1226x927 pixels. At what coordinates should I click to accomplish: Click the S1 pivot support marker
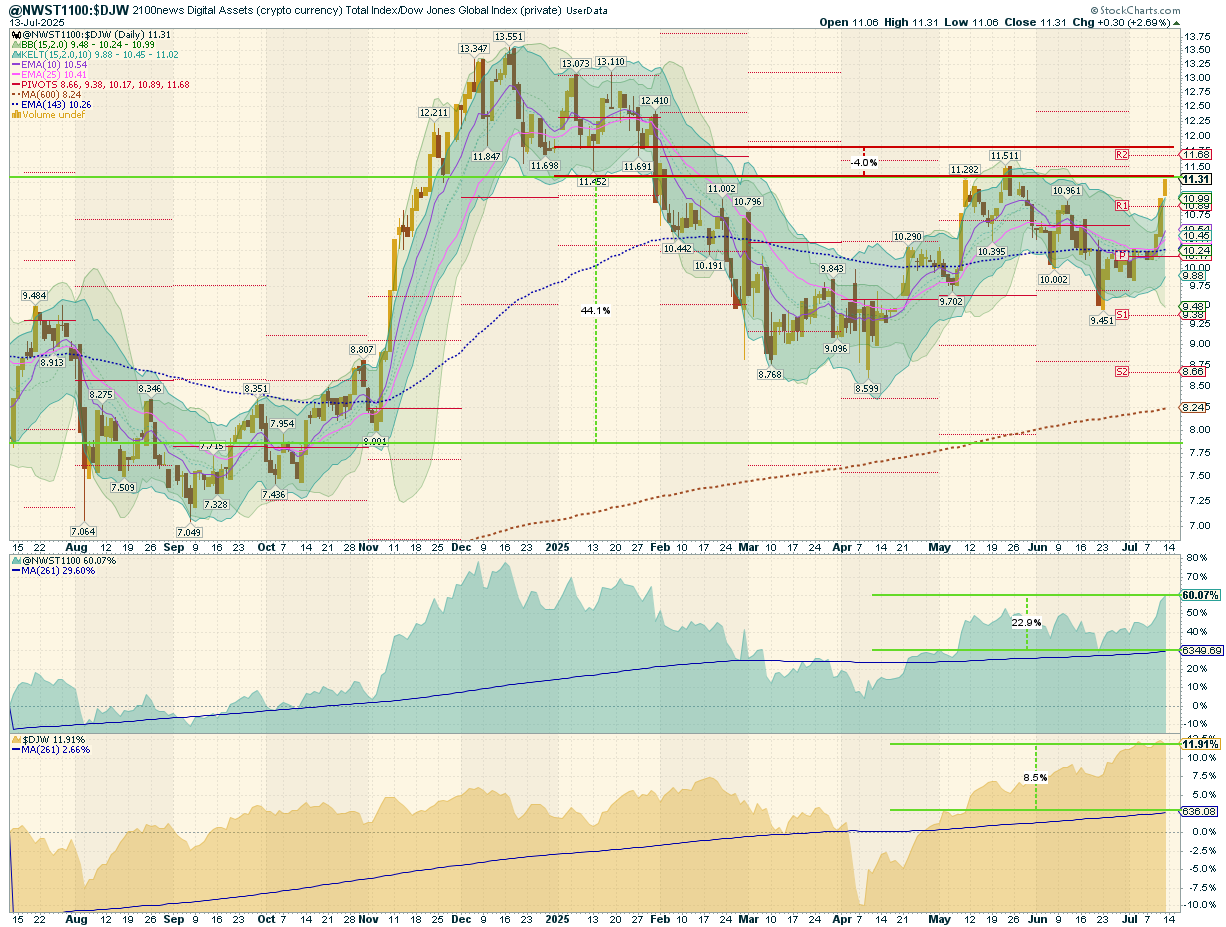[1122, 315]
